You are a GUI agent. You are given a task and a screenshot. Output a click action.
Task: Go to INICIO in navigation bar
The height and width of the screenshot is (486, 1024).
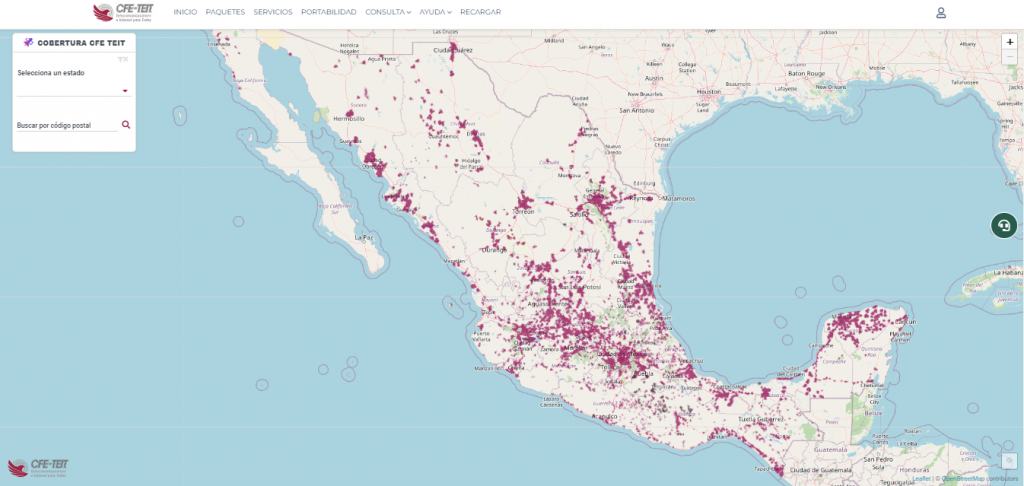[185, 12]
